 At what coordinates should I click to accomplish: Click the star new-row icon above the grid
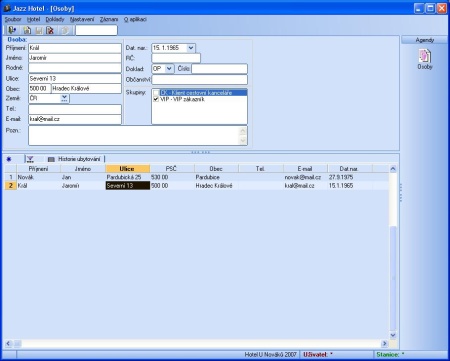coord(9,159)
